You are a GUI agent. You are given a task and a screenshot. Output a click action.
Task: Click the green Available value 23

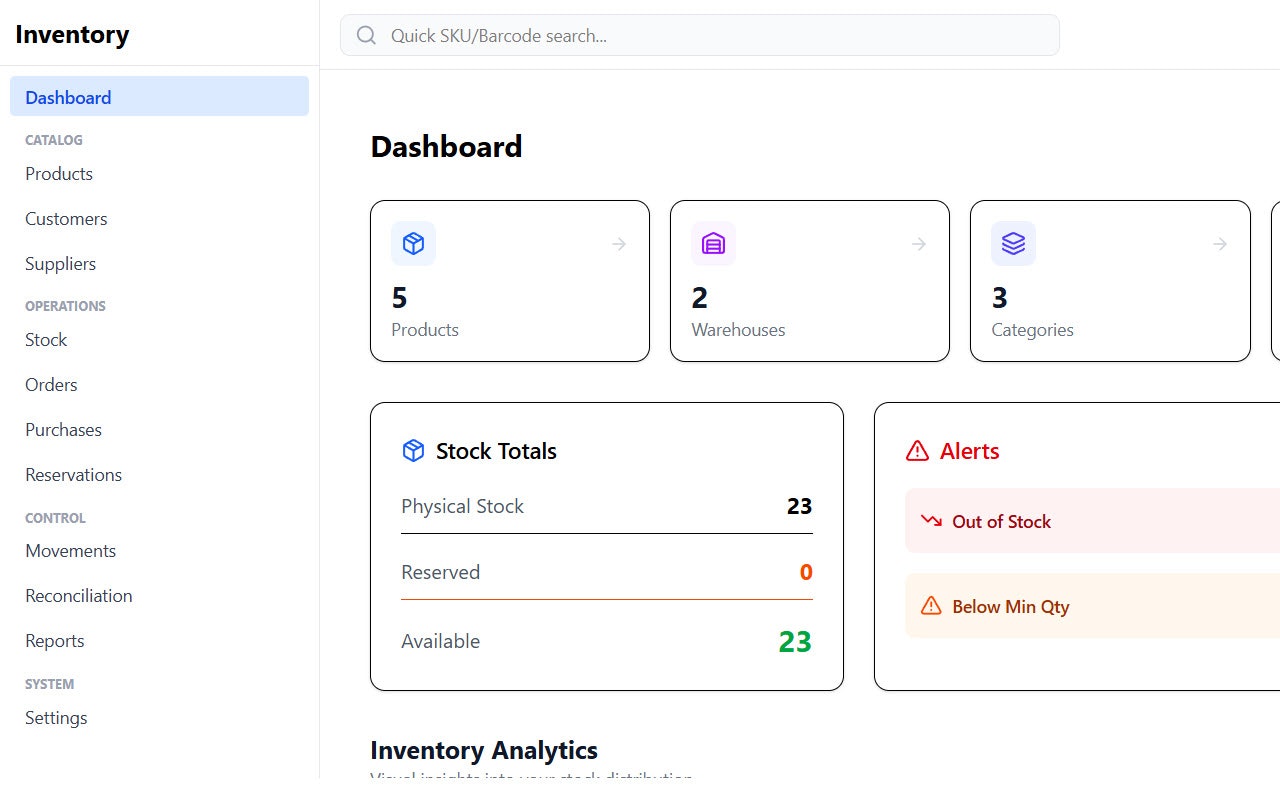point(795,642)
